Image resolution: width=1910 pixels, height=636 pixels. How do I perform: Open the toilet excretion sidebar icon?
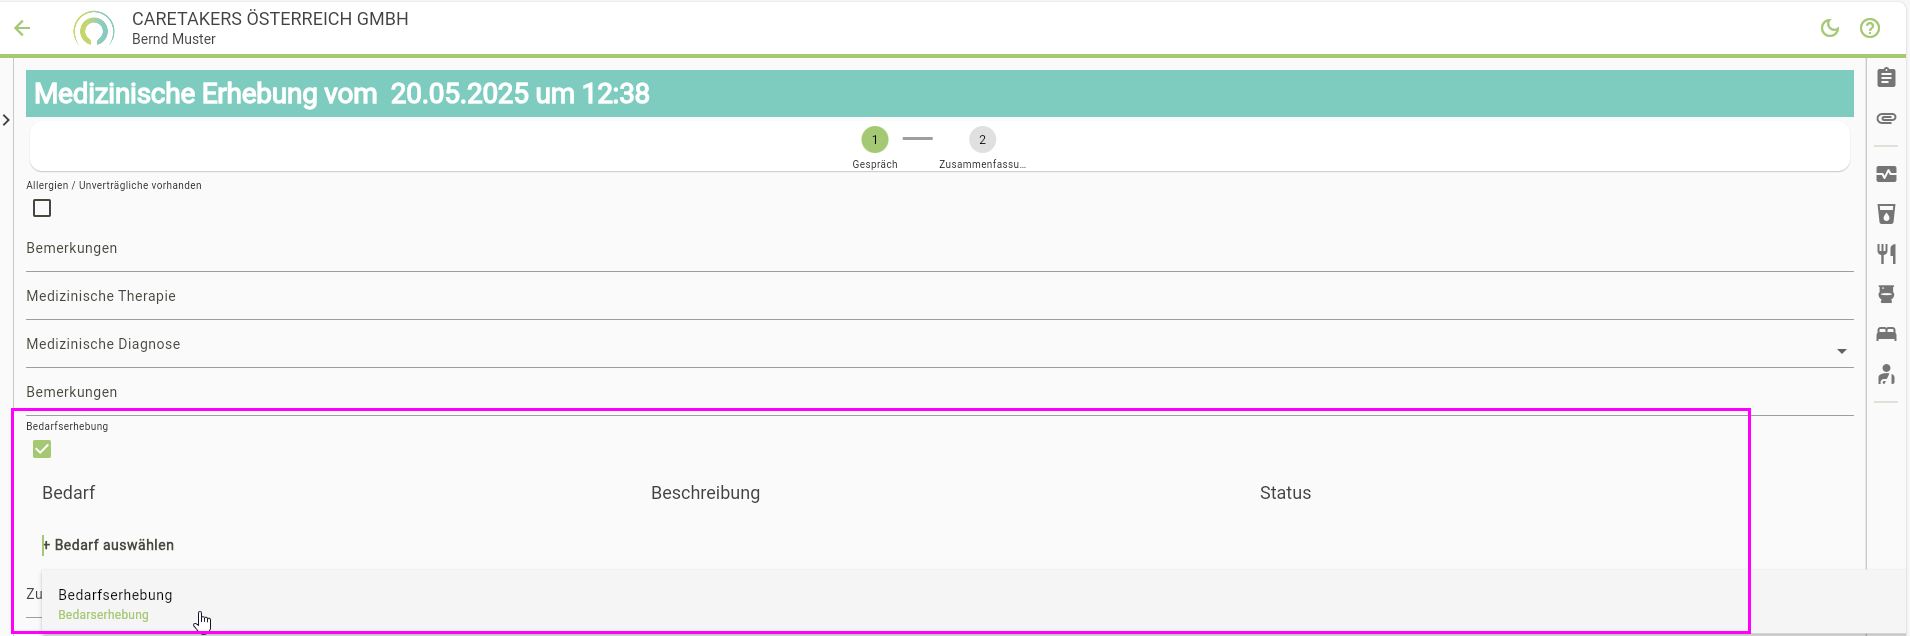coord(1886,294)
